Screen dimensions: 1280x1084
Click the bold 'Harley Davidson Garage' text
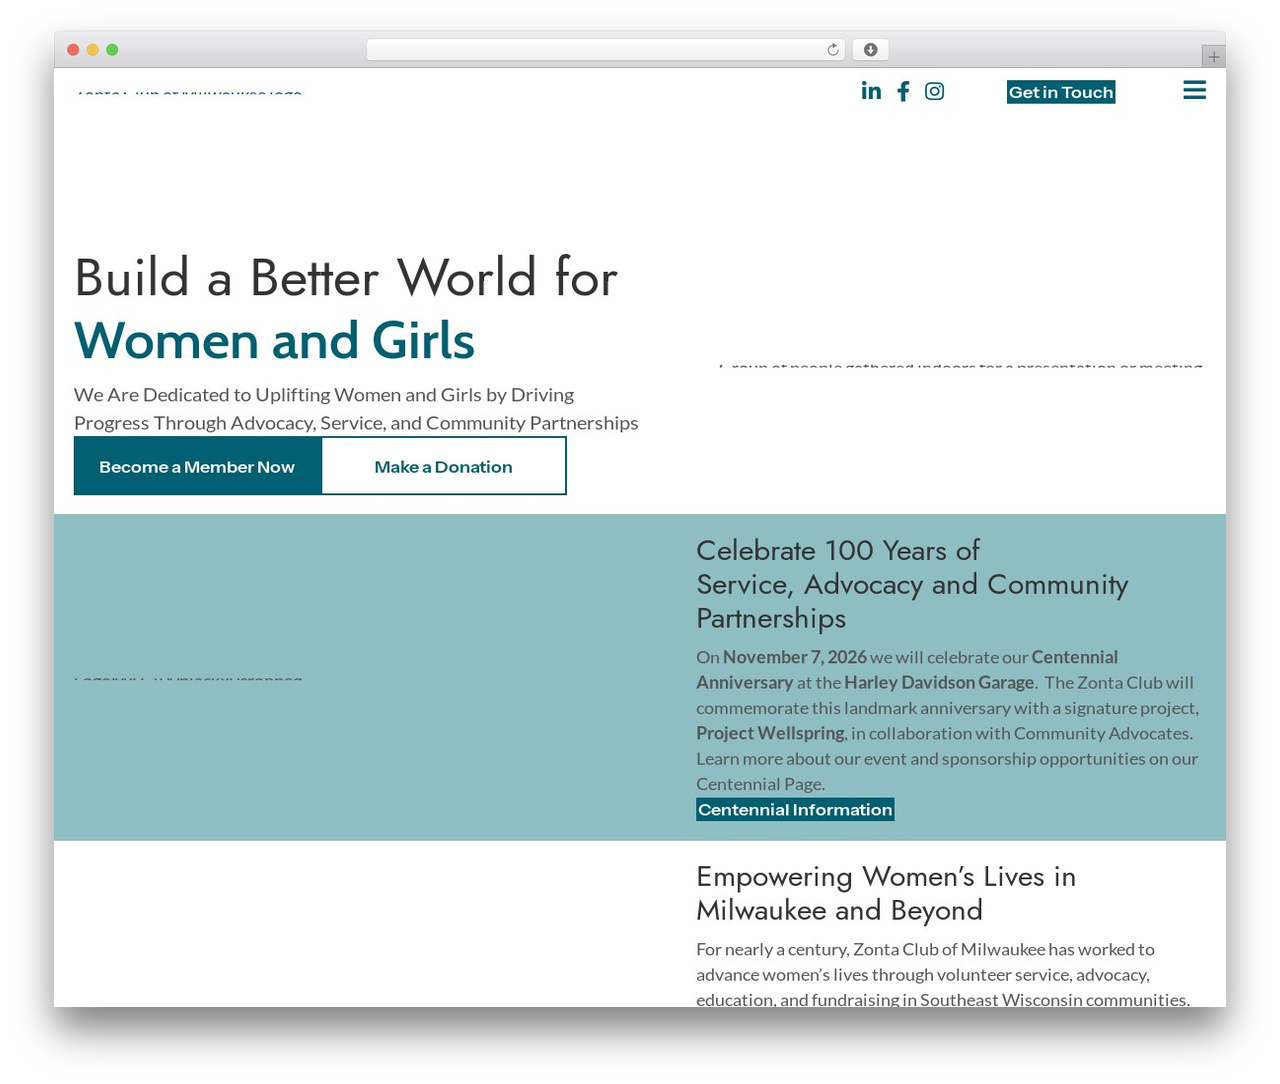tap(939, 682)
